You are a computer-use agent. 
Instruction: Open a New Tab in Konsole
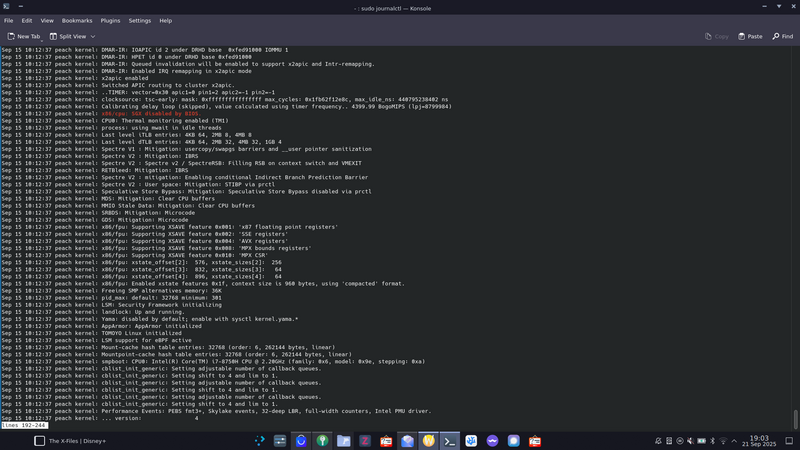[23, 36]
